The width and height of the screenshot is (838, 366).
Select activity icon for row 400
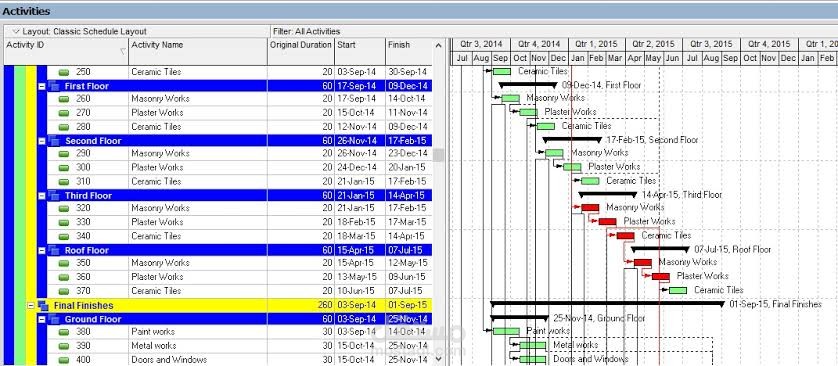click(64, 360)
